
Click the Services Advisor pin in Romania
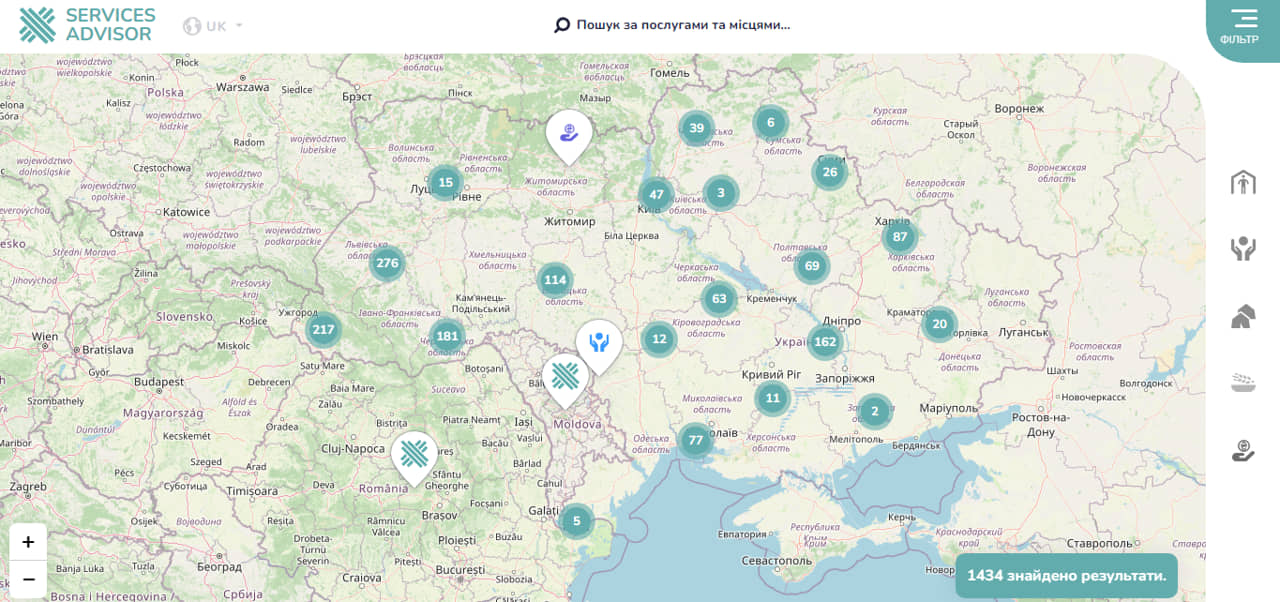click(x=413, y=455)
